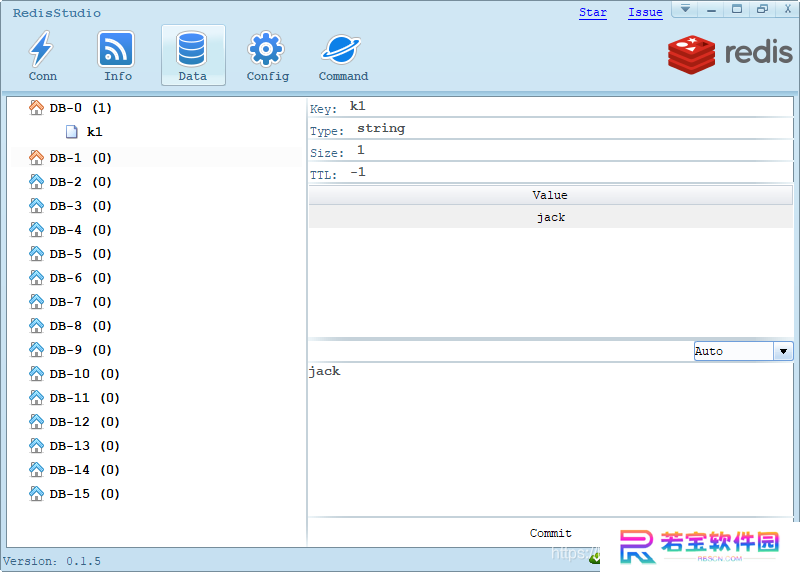Click the DB-8 house icon

click(36, 326)
